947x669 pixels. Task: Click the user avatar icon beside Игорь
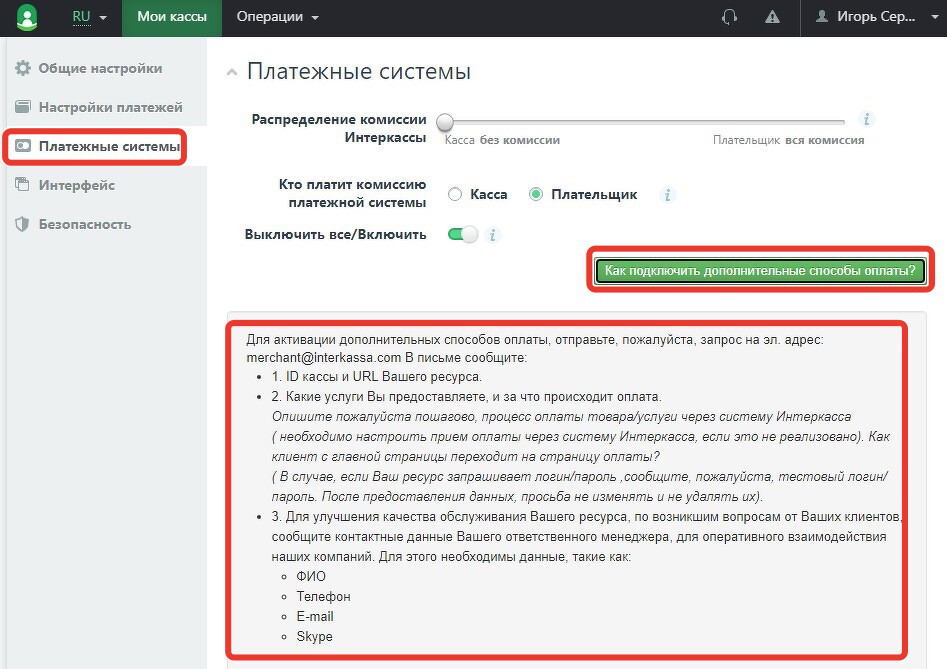click(x=822, y=16)
